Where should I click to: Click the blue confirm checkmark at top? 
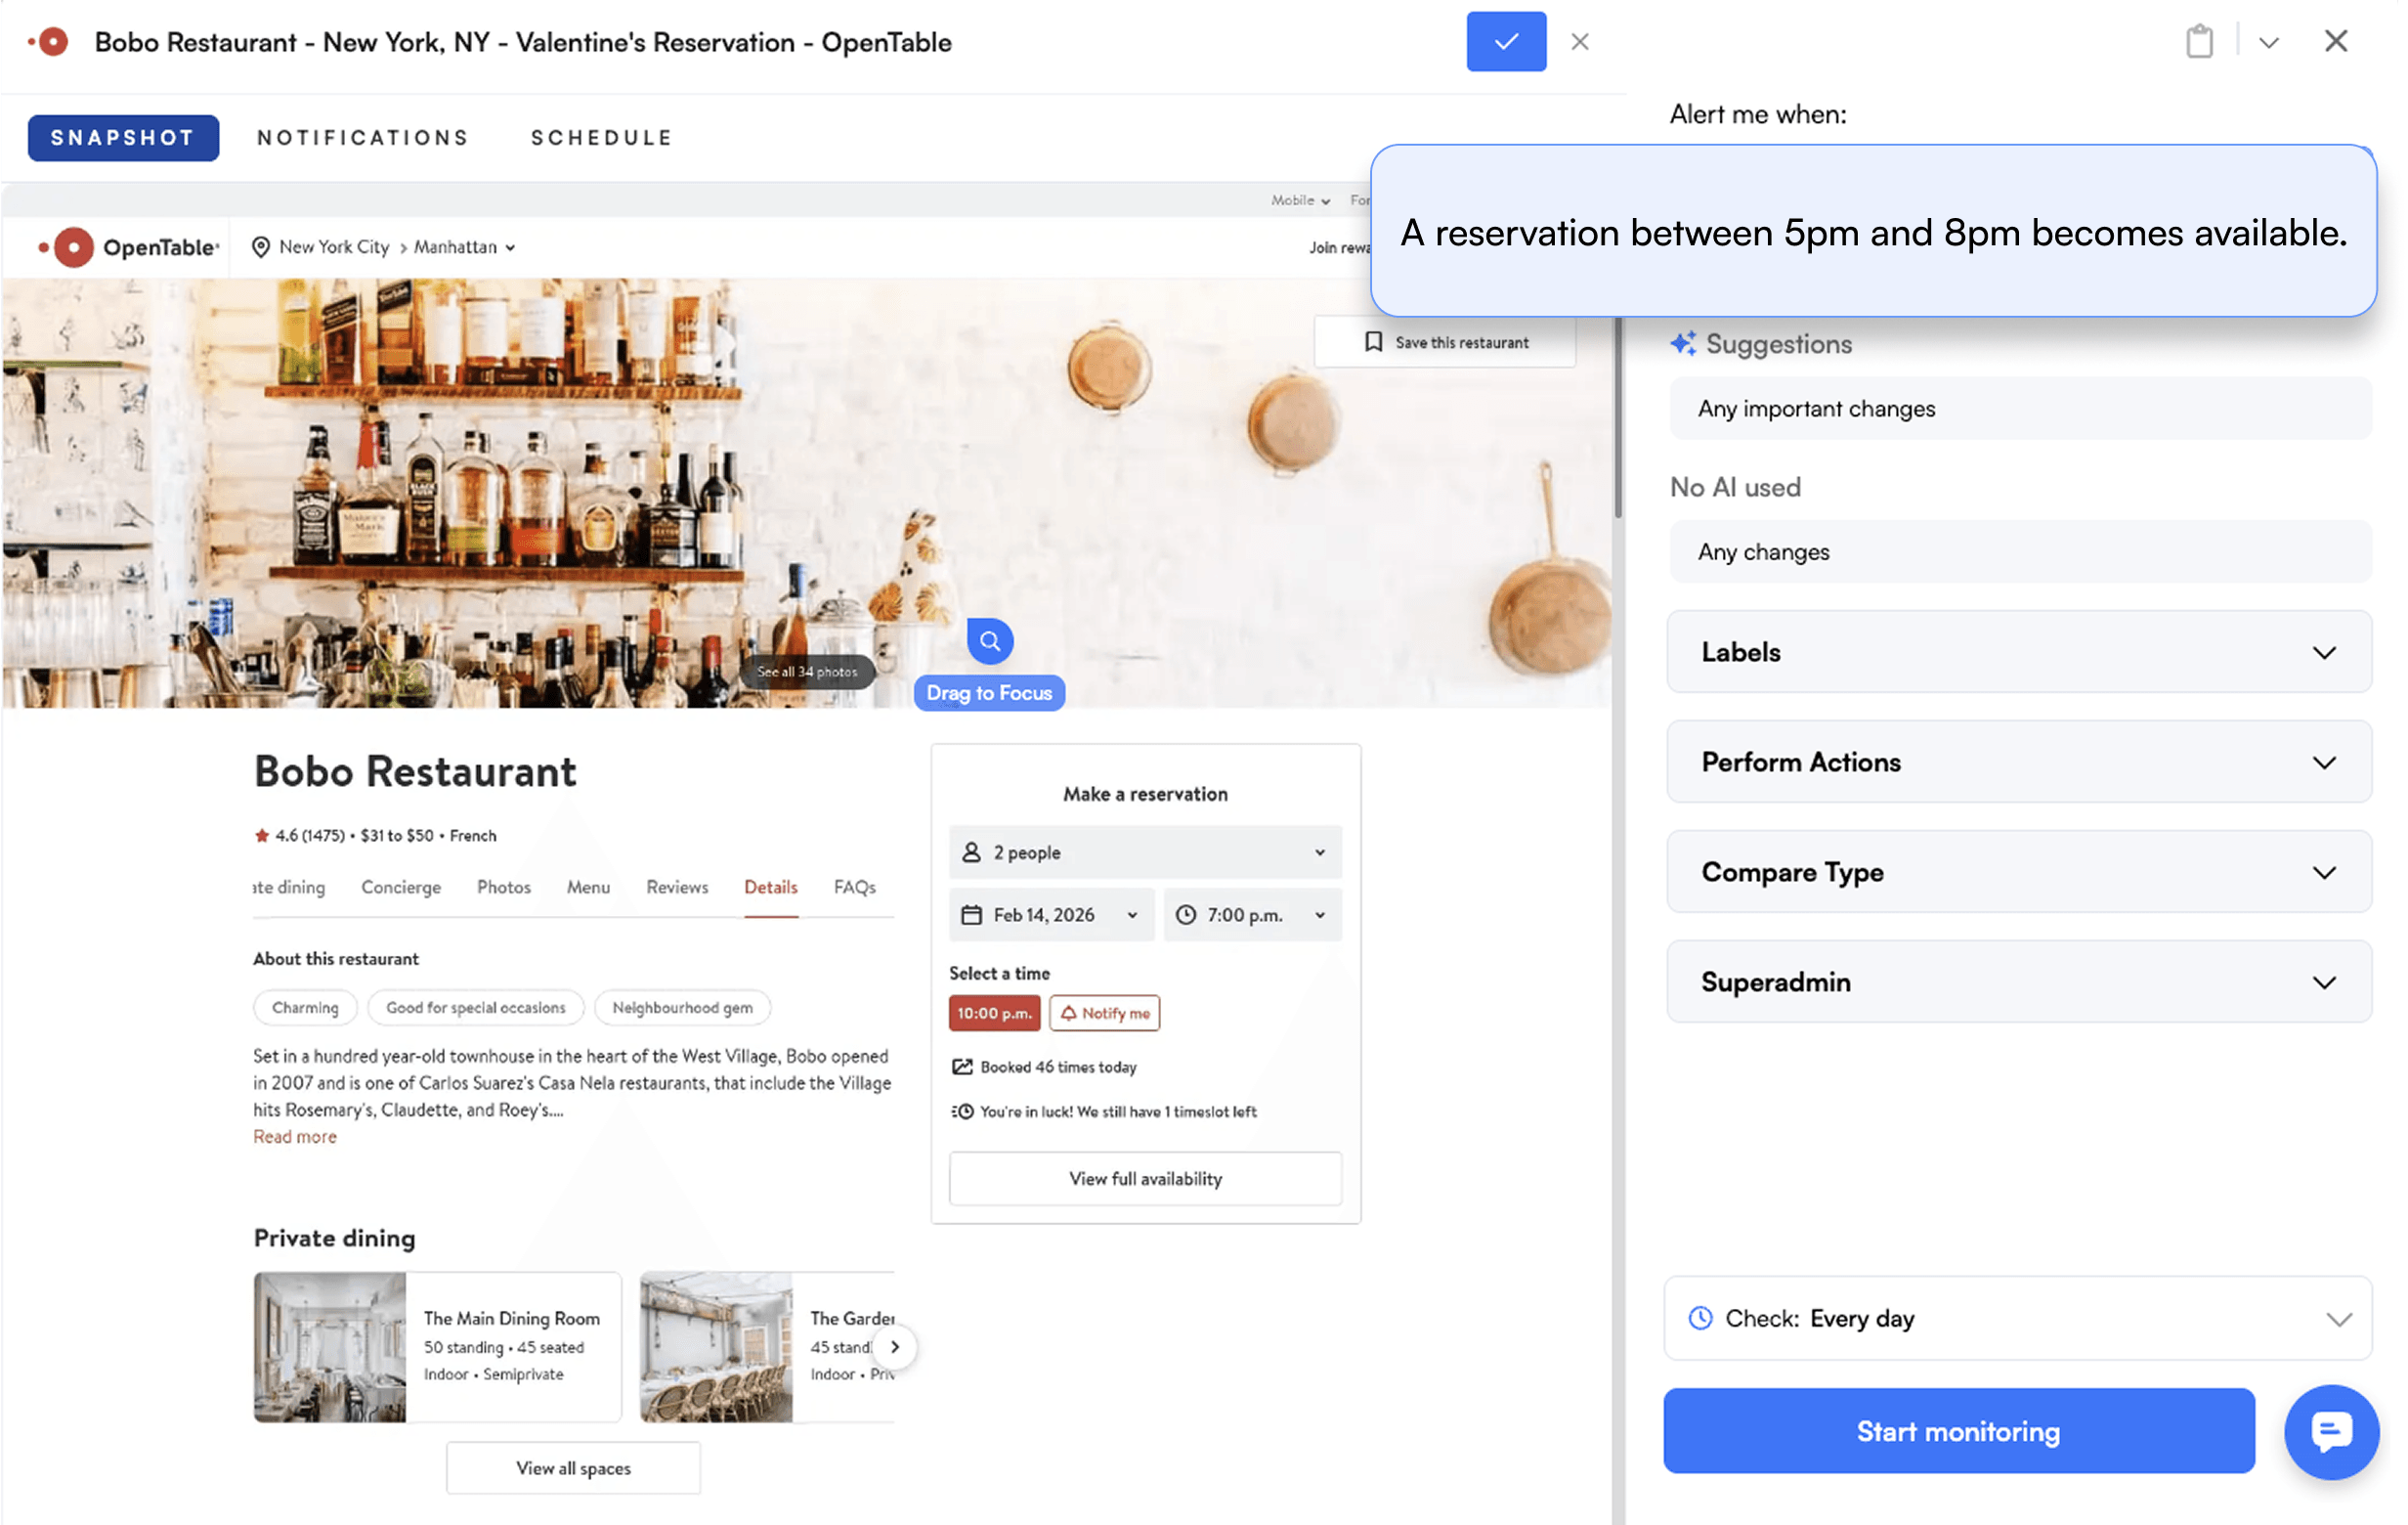tap(1505, 41)
